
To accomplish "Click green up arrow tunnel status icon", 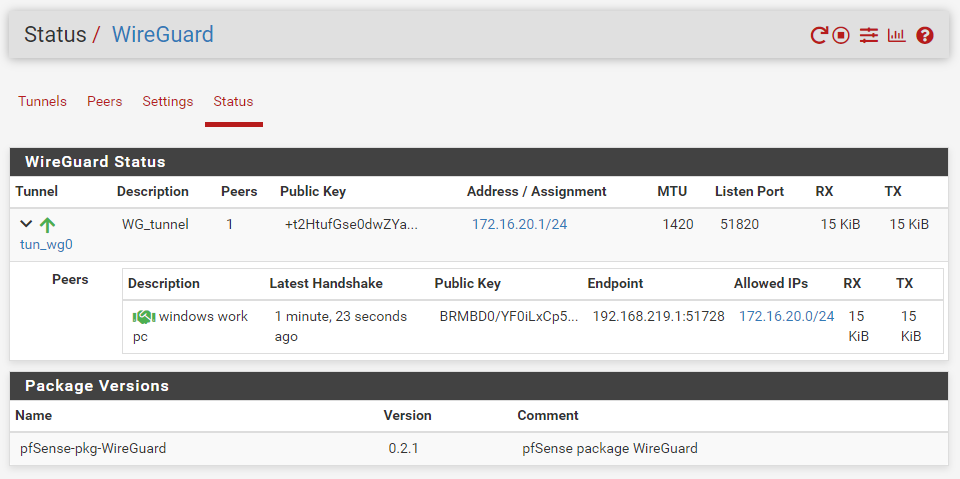I will [x=47, y=225].
